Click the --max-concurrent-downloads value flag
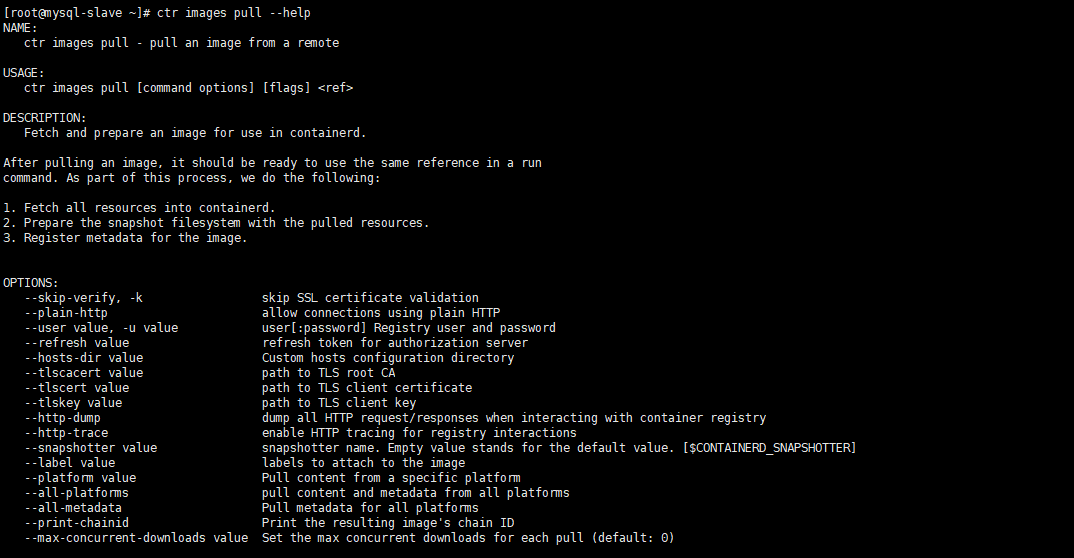The height and width of the screenshot is (558, 1074). [x=136, y=539]
